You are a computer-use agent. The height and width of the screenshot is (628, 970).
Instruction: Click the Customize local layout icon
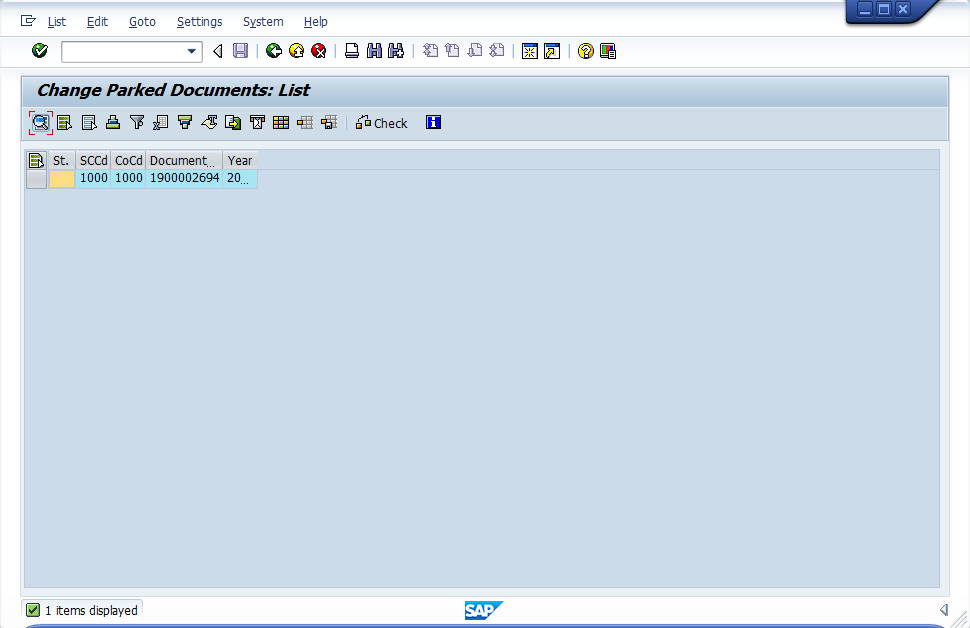607,51
